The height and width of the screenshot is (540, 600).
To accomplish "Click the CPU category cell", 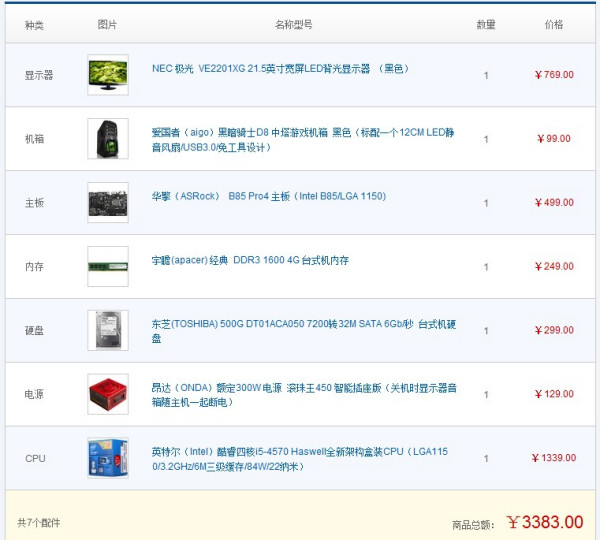I will coord(35,458).
